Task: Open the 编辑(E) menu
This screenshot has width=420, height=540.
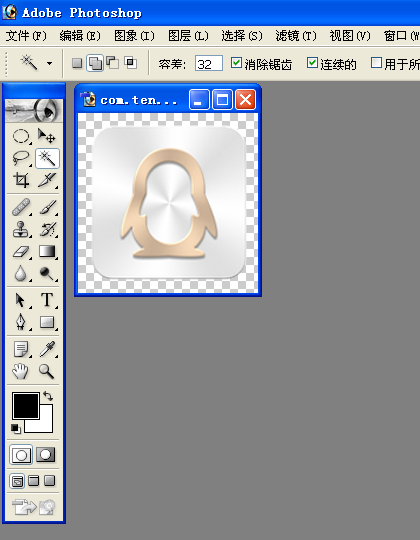Action: pyautogui.click(x=80, y=36)
